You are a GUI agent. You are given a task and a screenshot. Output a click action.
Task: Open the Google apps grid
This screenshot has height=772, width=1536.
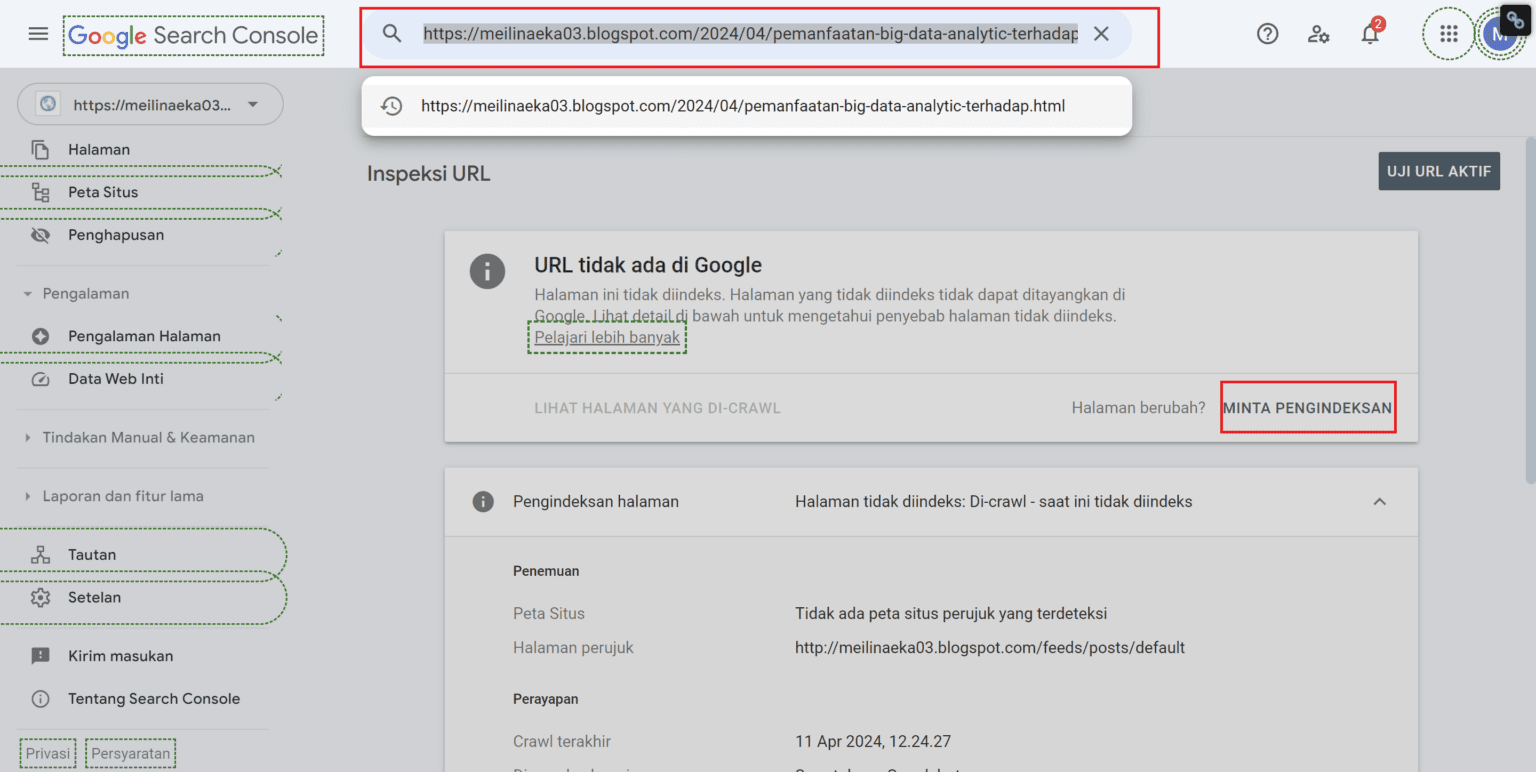[1448, 33]
